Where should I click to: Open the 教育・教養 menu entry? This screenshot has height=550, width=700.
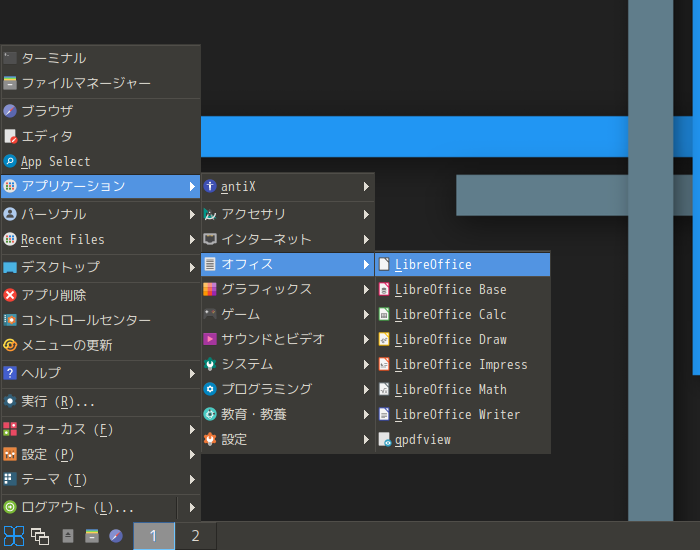[288, 414]
